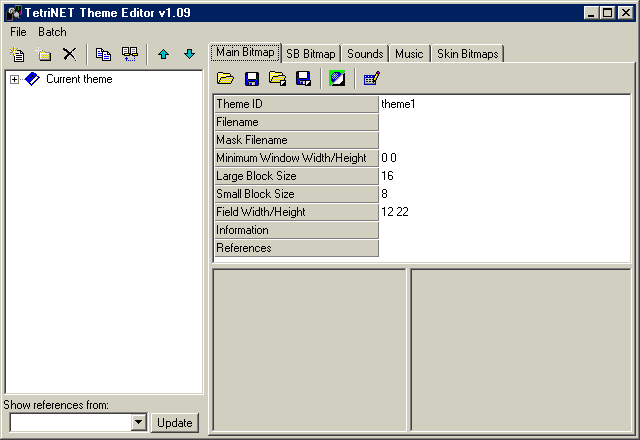Click Field Width/Height value 12 22
This screenshot has height=440, width=640.
(504, 212)
